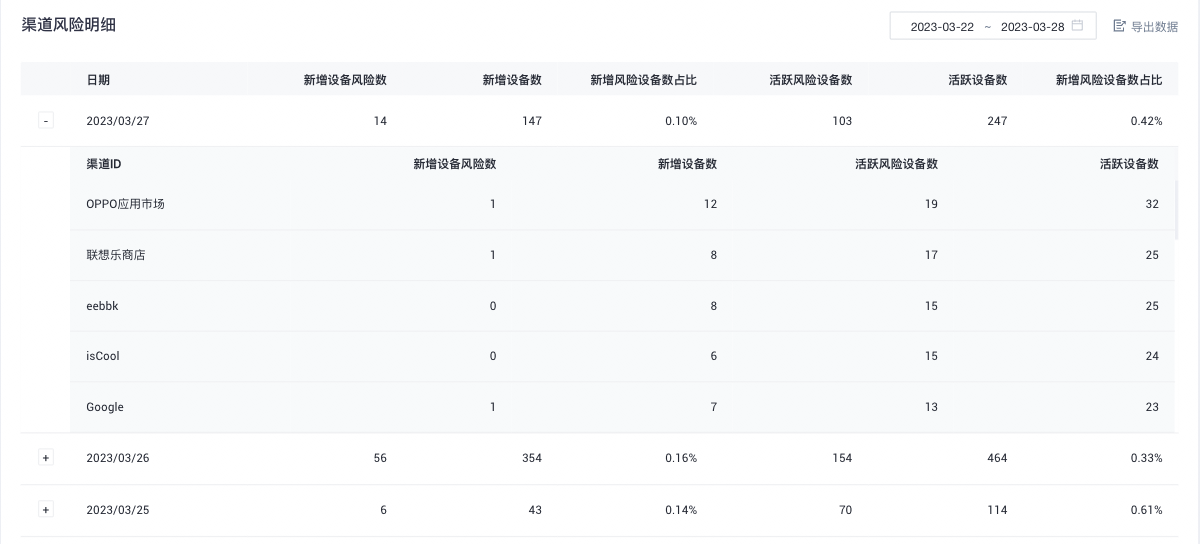Set start date 2023-03-22 field
The image size is (1200, 544).
click(942, 27)
